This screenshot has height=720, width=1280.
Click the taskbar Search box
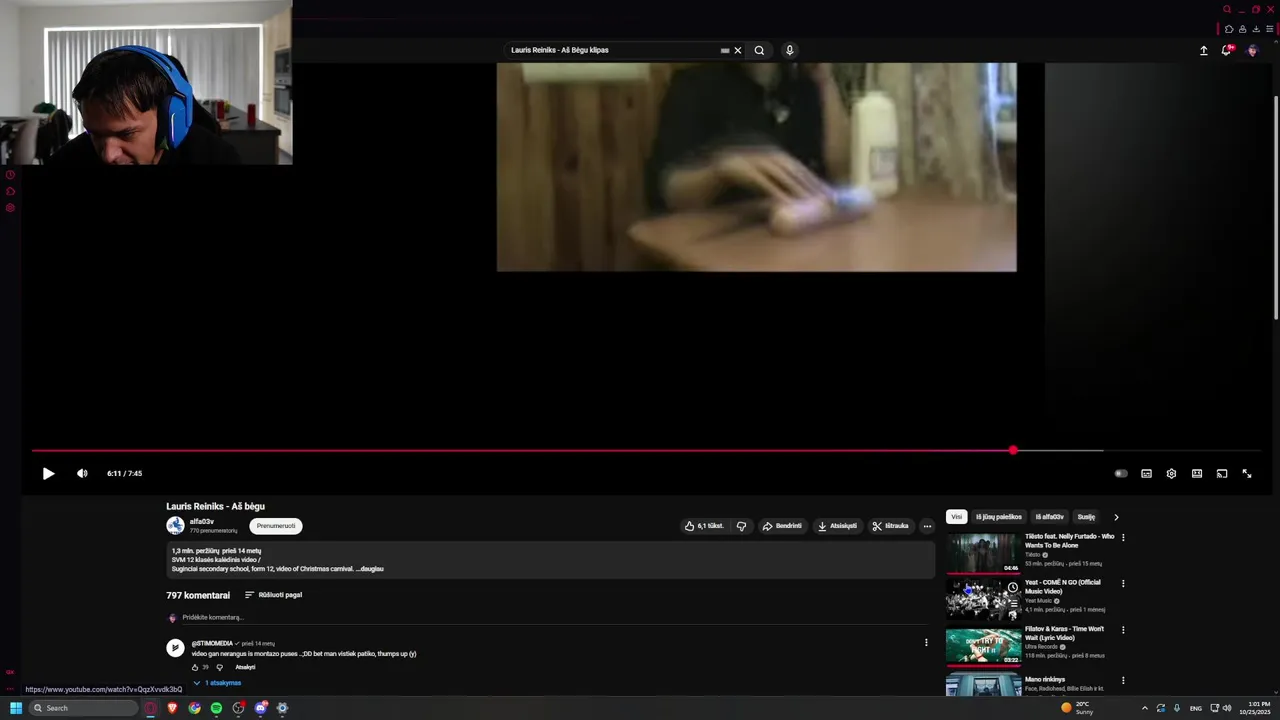coord(83,708)
